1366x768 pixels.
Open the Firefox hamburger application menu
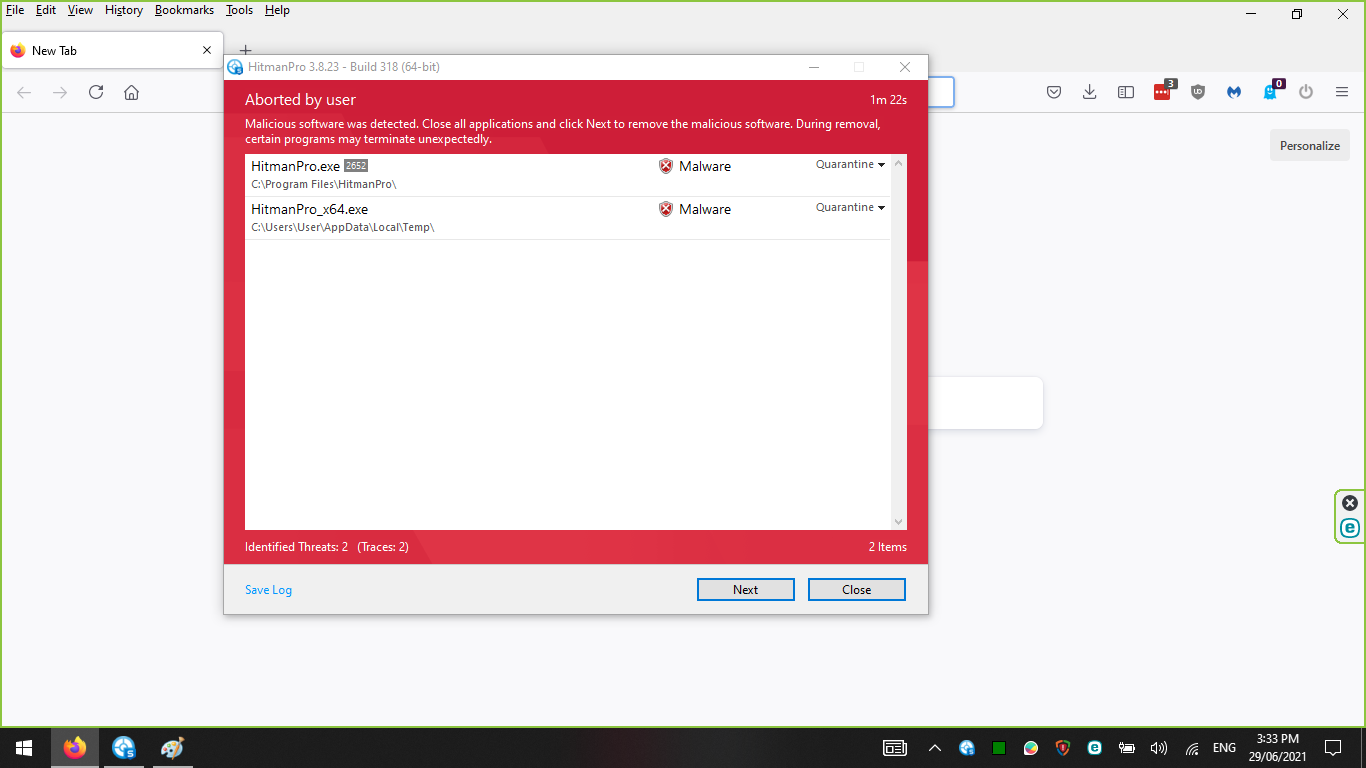coord(1342,92)
